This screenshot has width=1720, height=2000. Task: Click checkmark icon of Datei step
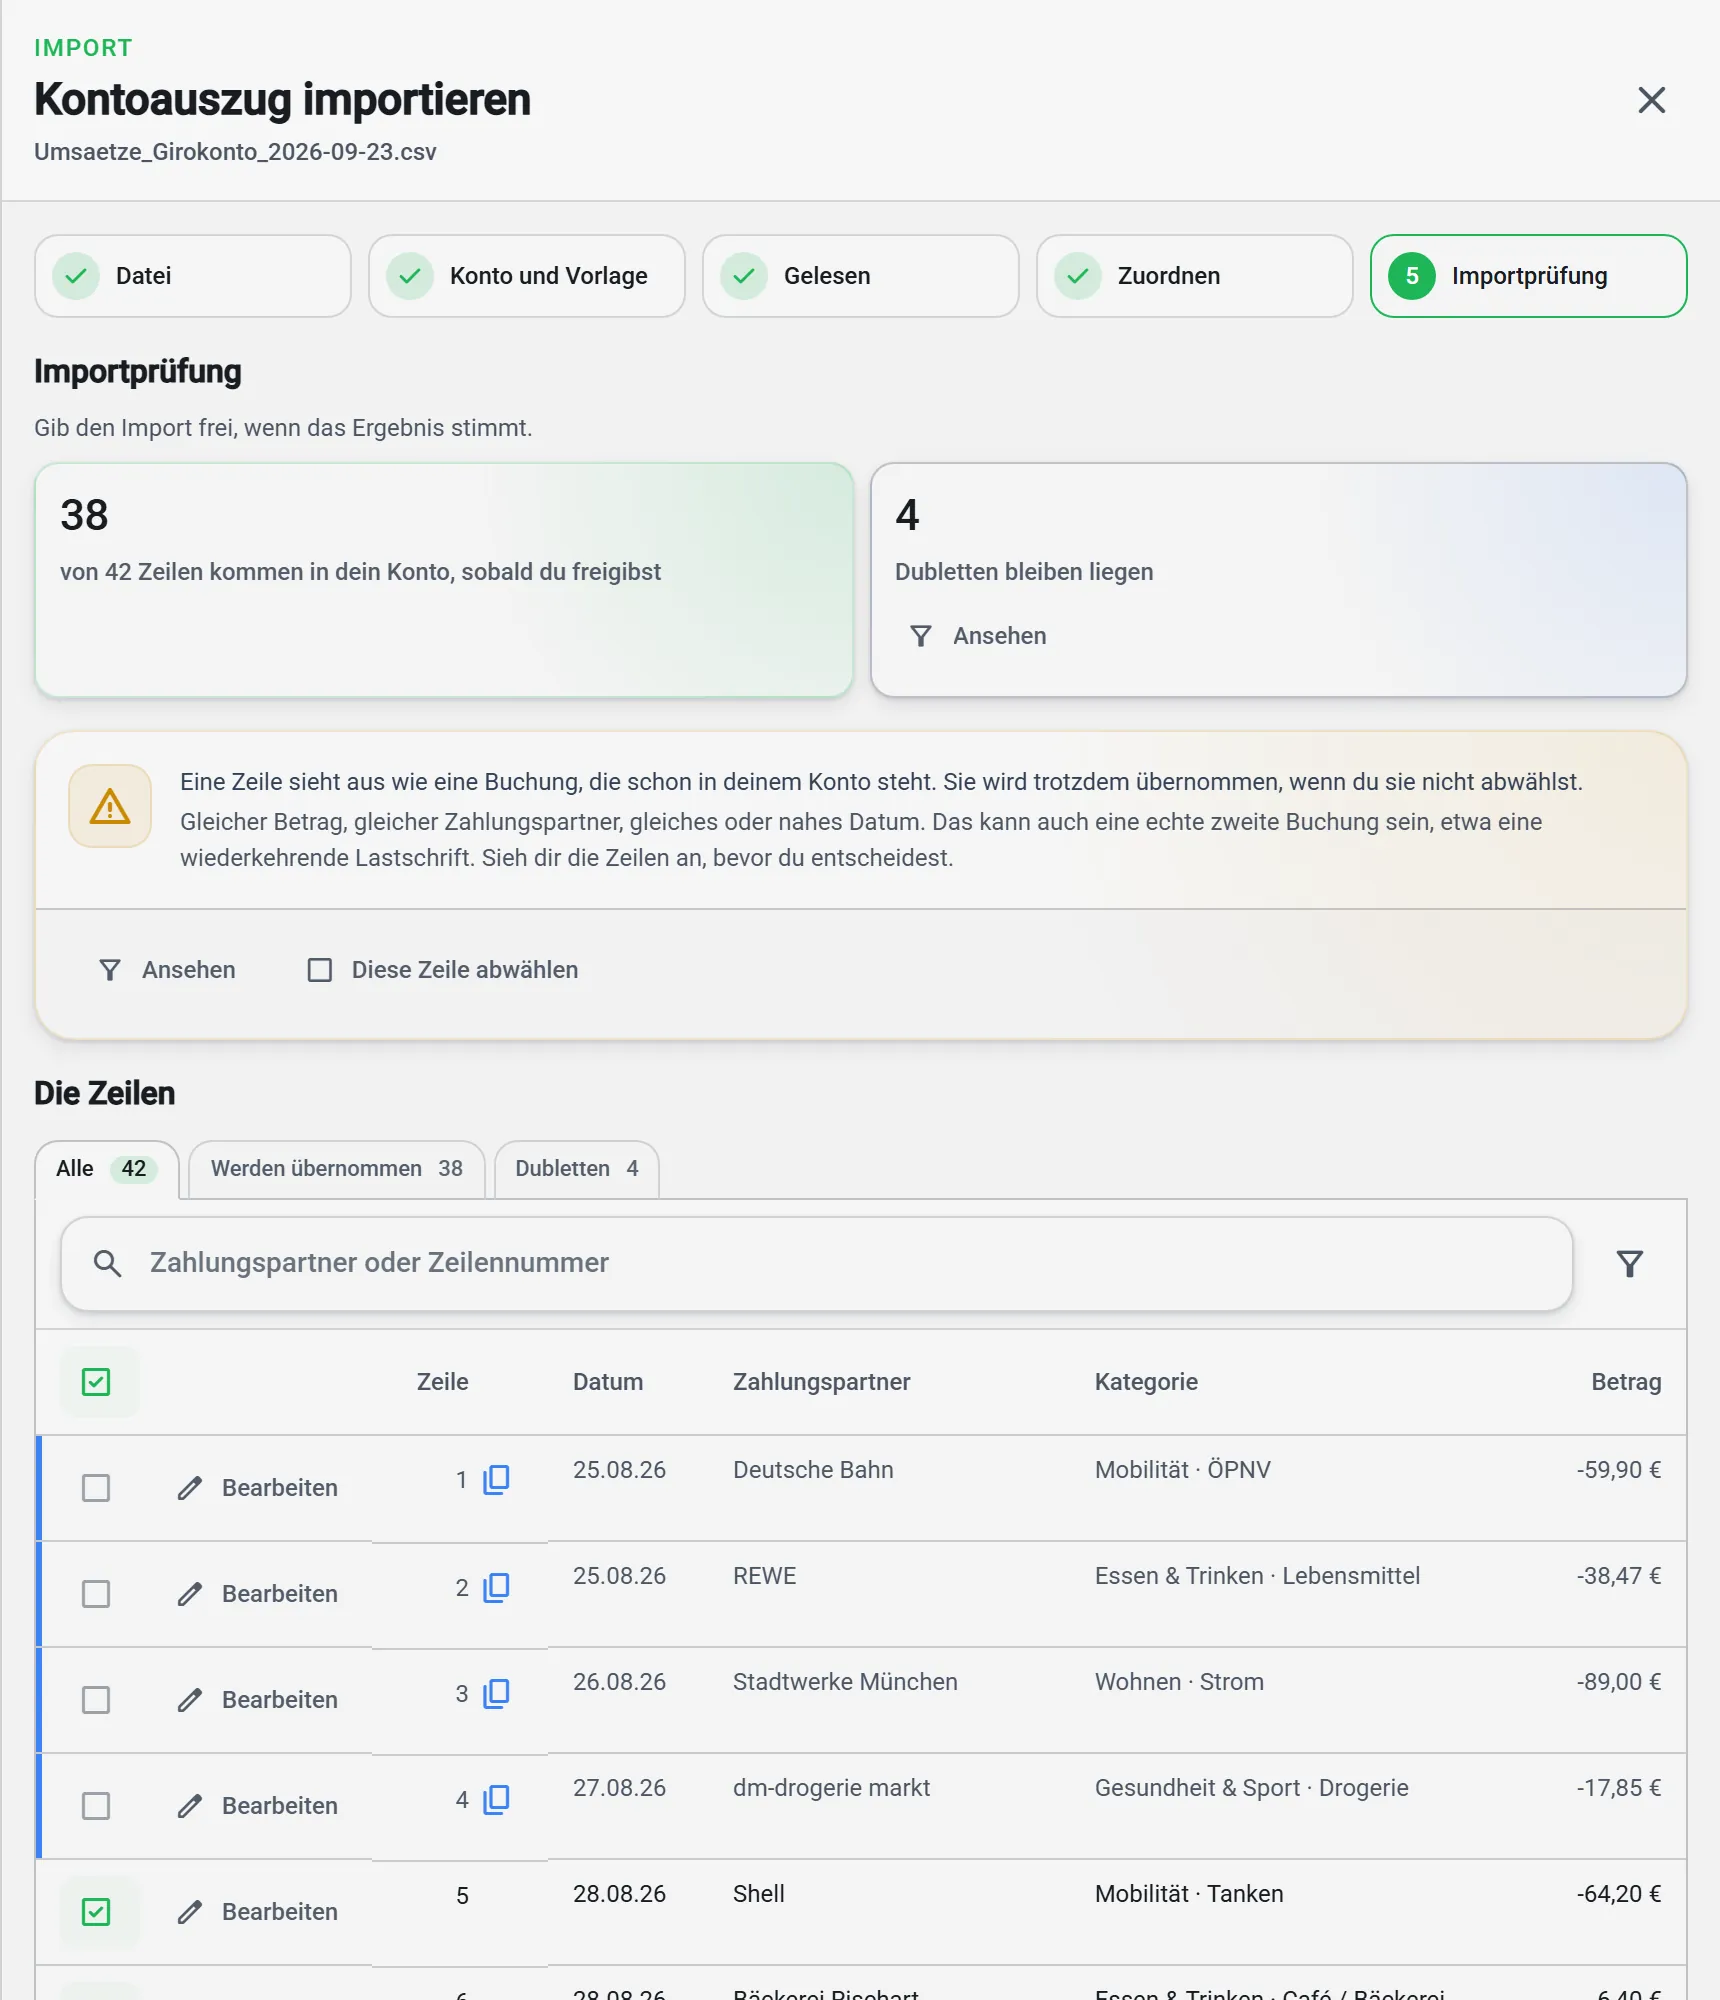click(x=76, y=276)
